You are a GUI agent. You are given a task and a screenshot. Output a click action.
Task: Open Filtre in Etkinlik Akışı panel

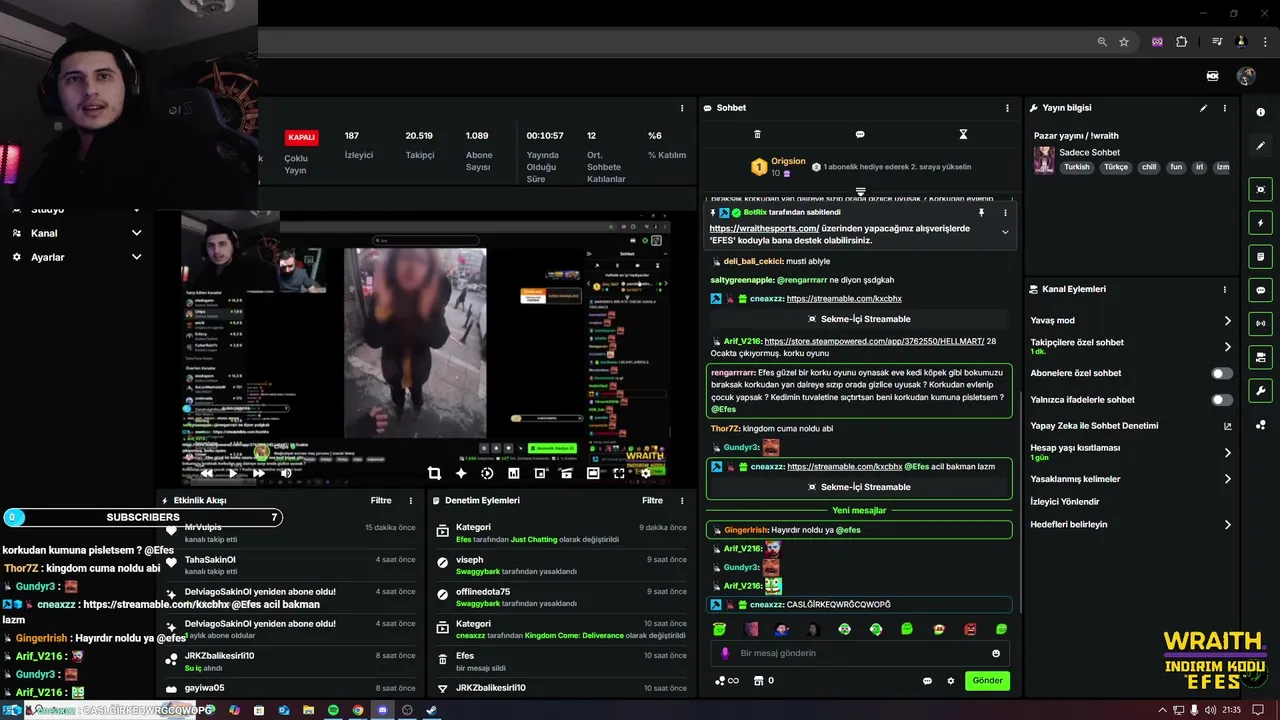click(x=381, y=500)
